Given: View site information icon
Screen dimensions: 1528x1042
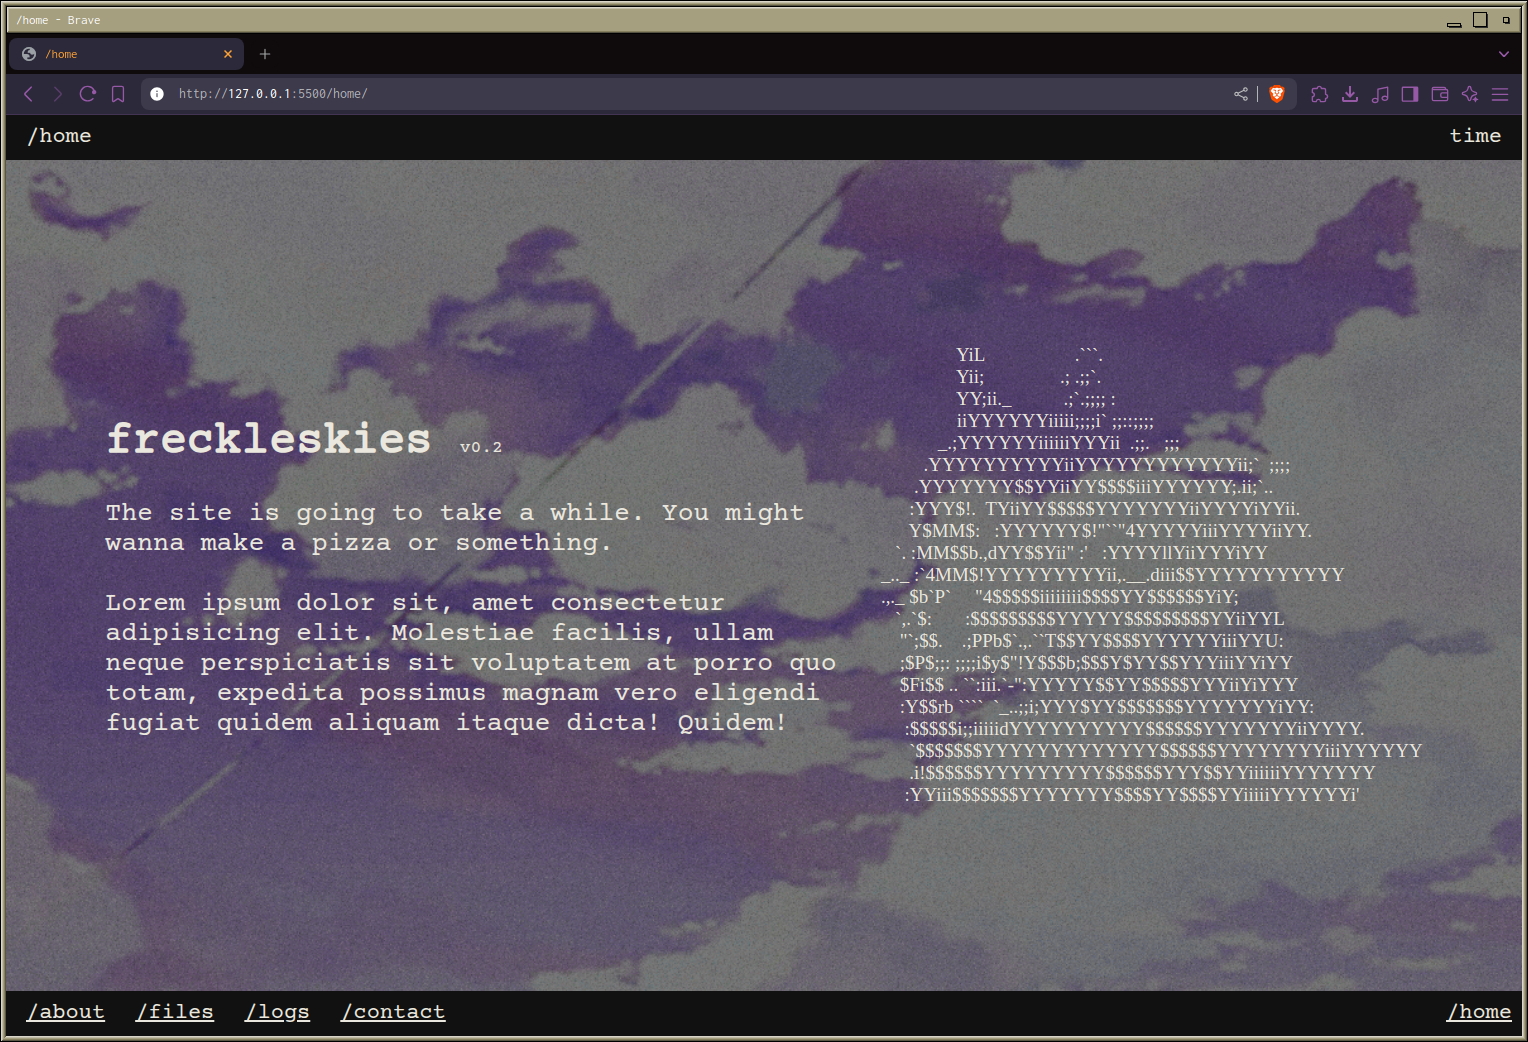Looking at the screenshot, I should [157, 94].
